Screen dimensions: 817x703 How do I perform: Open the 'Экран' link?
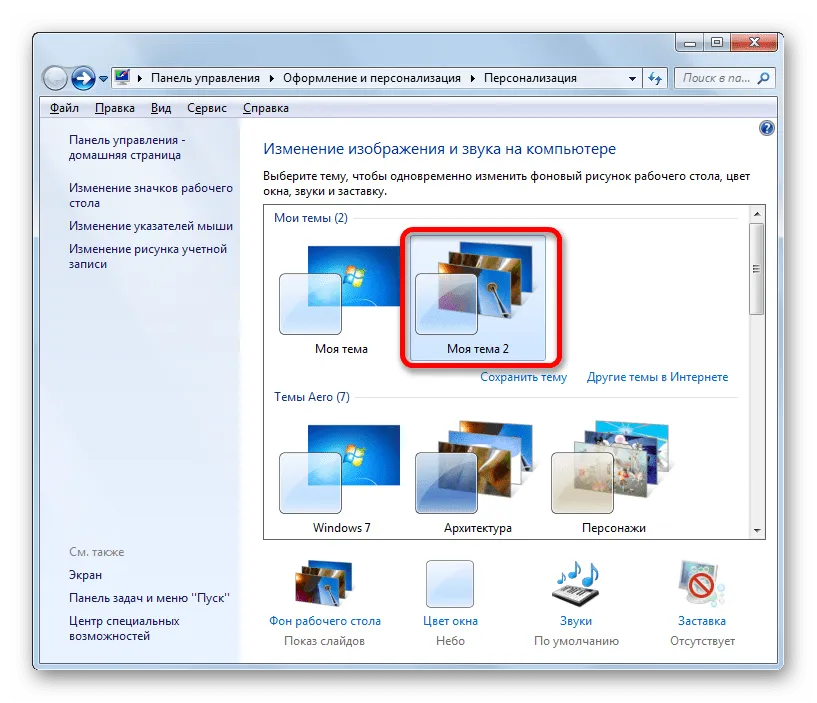85,575
